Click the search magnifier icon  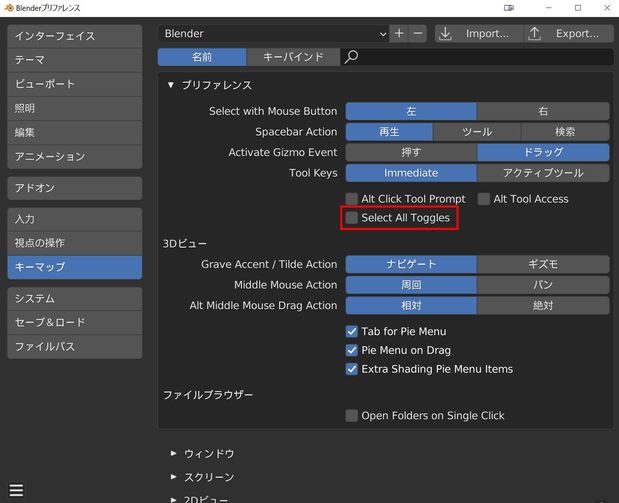pos(351,57)
